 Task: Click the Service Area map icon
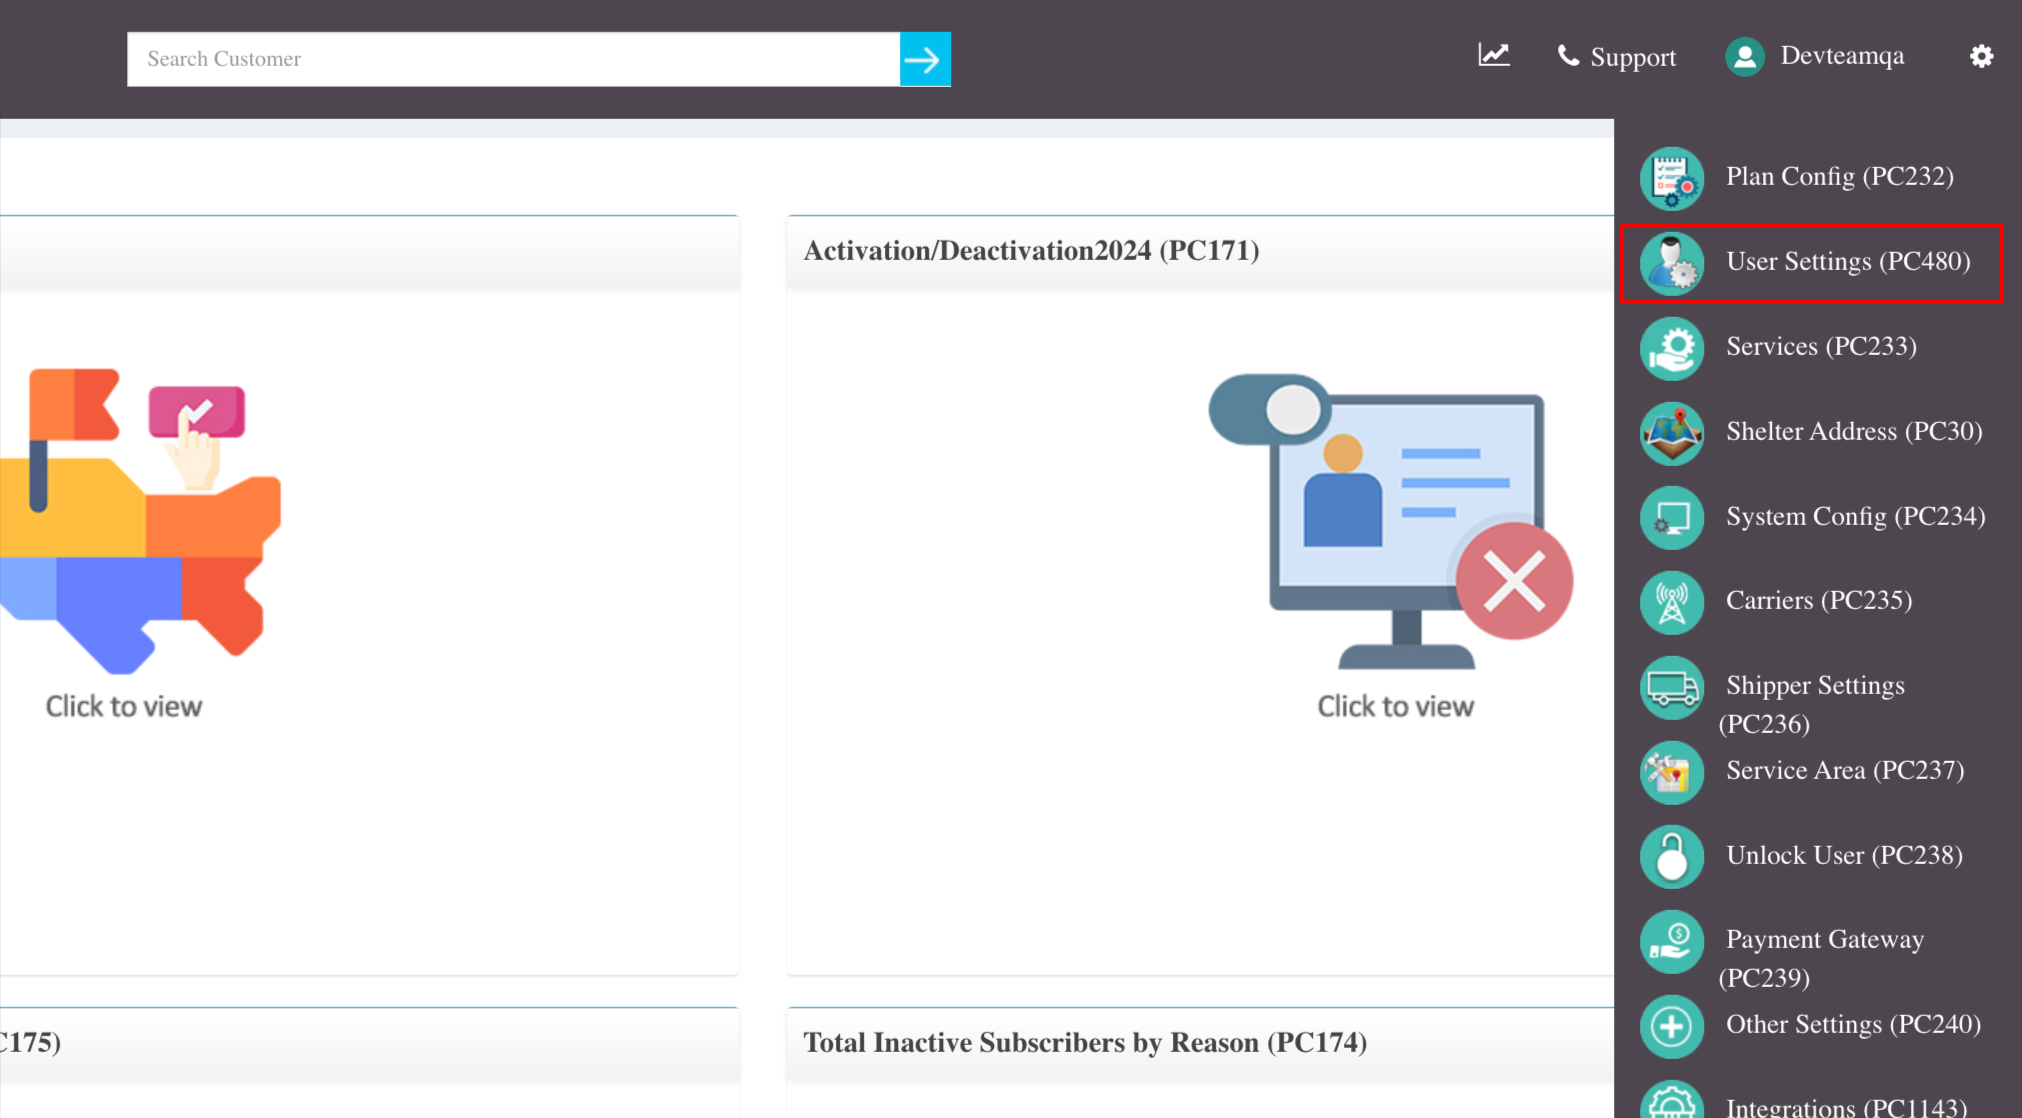pyautogui.click(x=1672, y=772)
